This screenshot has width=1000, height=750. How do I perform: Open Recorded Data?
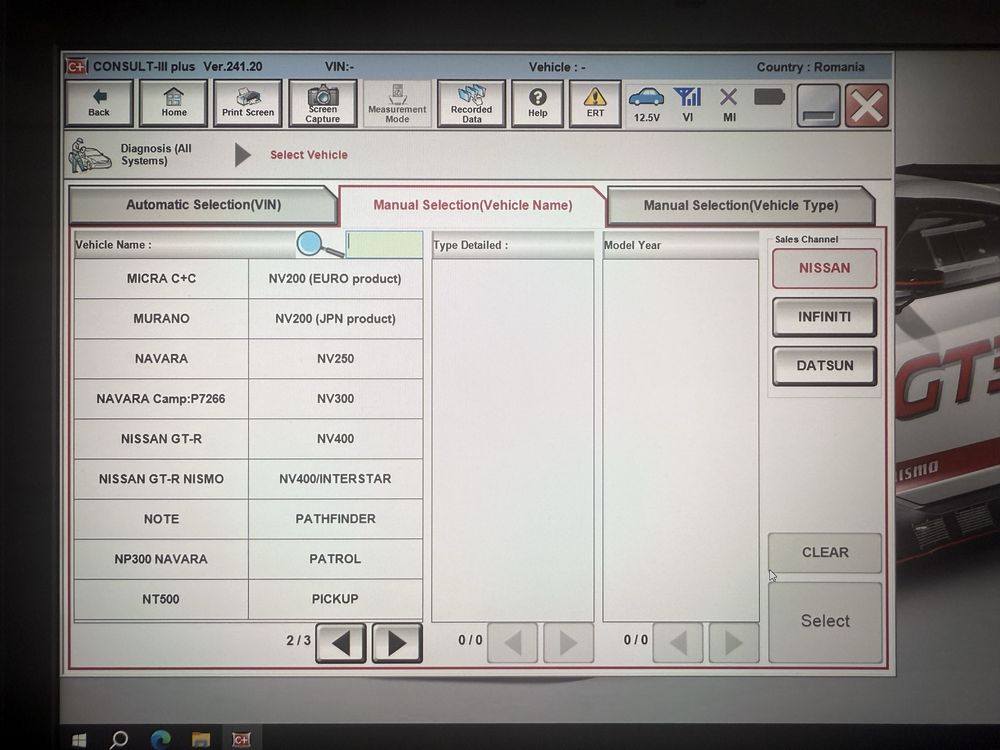coord(471,103)
